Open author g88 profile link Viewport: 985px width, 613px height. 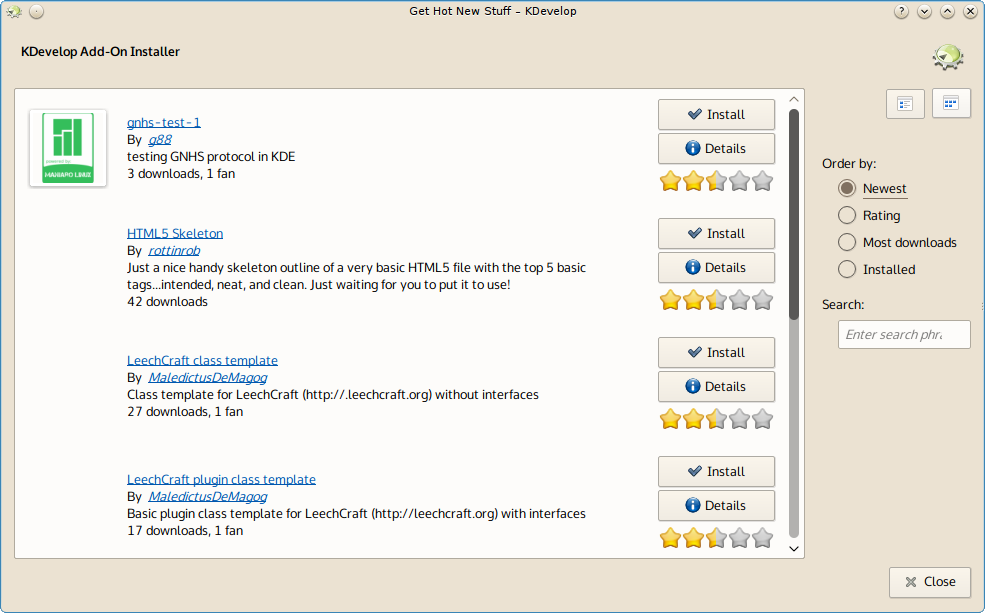click(x=160, y=139)
